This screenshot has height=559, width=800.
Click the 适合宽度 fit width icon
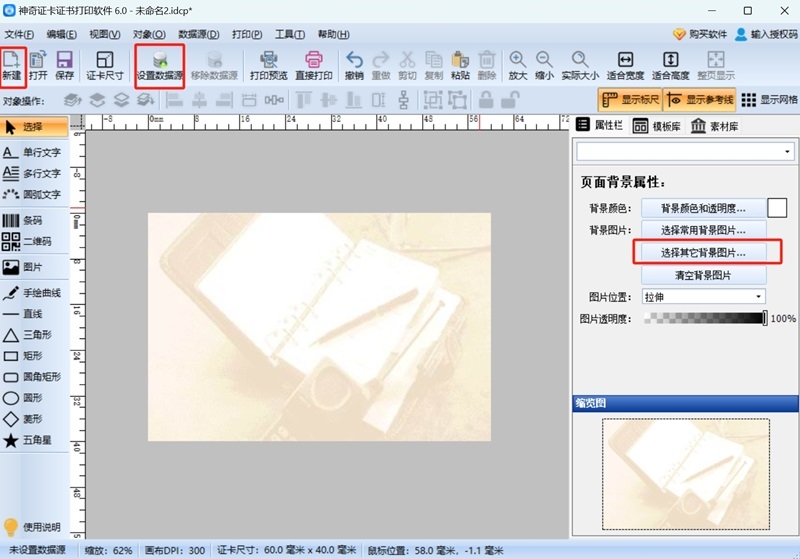625,65
